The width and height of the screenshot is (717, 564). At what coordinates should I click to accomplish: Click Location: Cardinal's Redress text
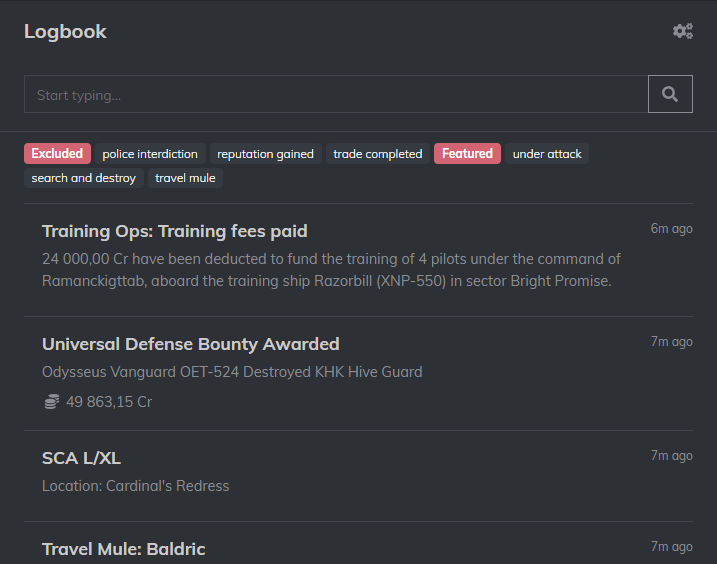(x=135, y=486)
